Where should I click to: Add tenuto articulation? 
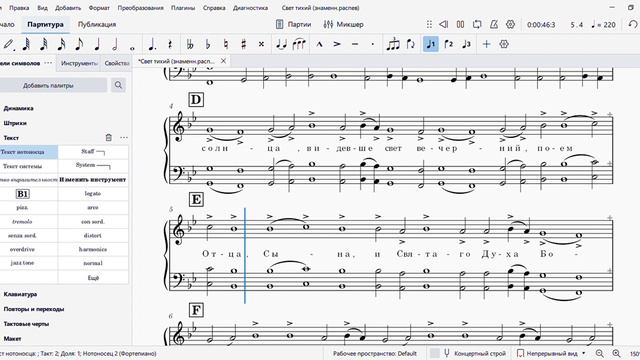[355, 44]
